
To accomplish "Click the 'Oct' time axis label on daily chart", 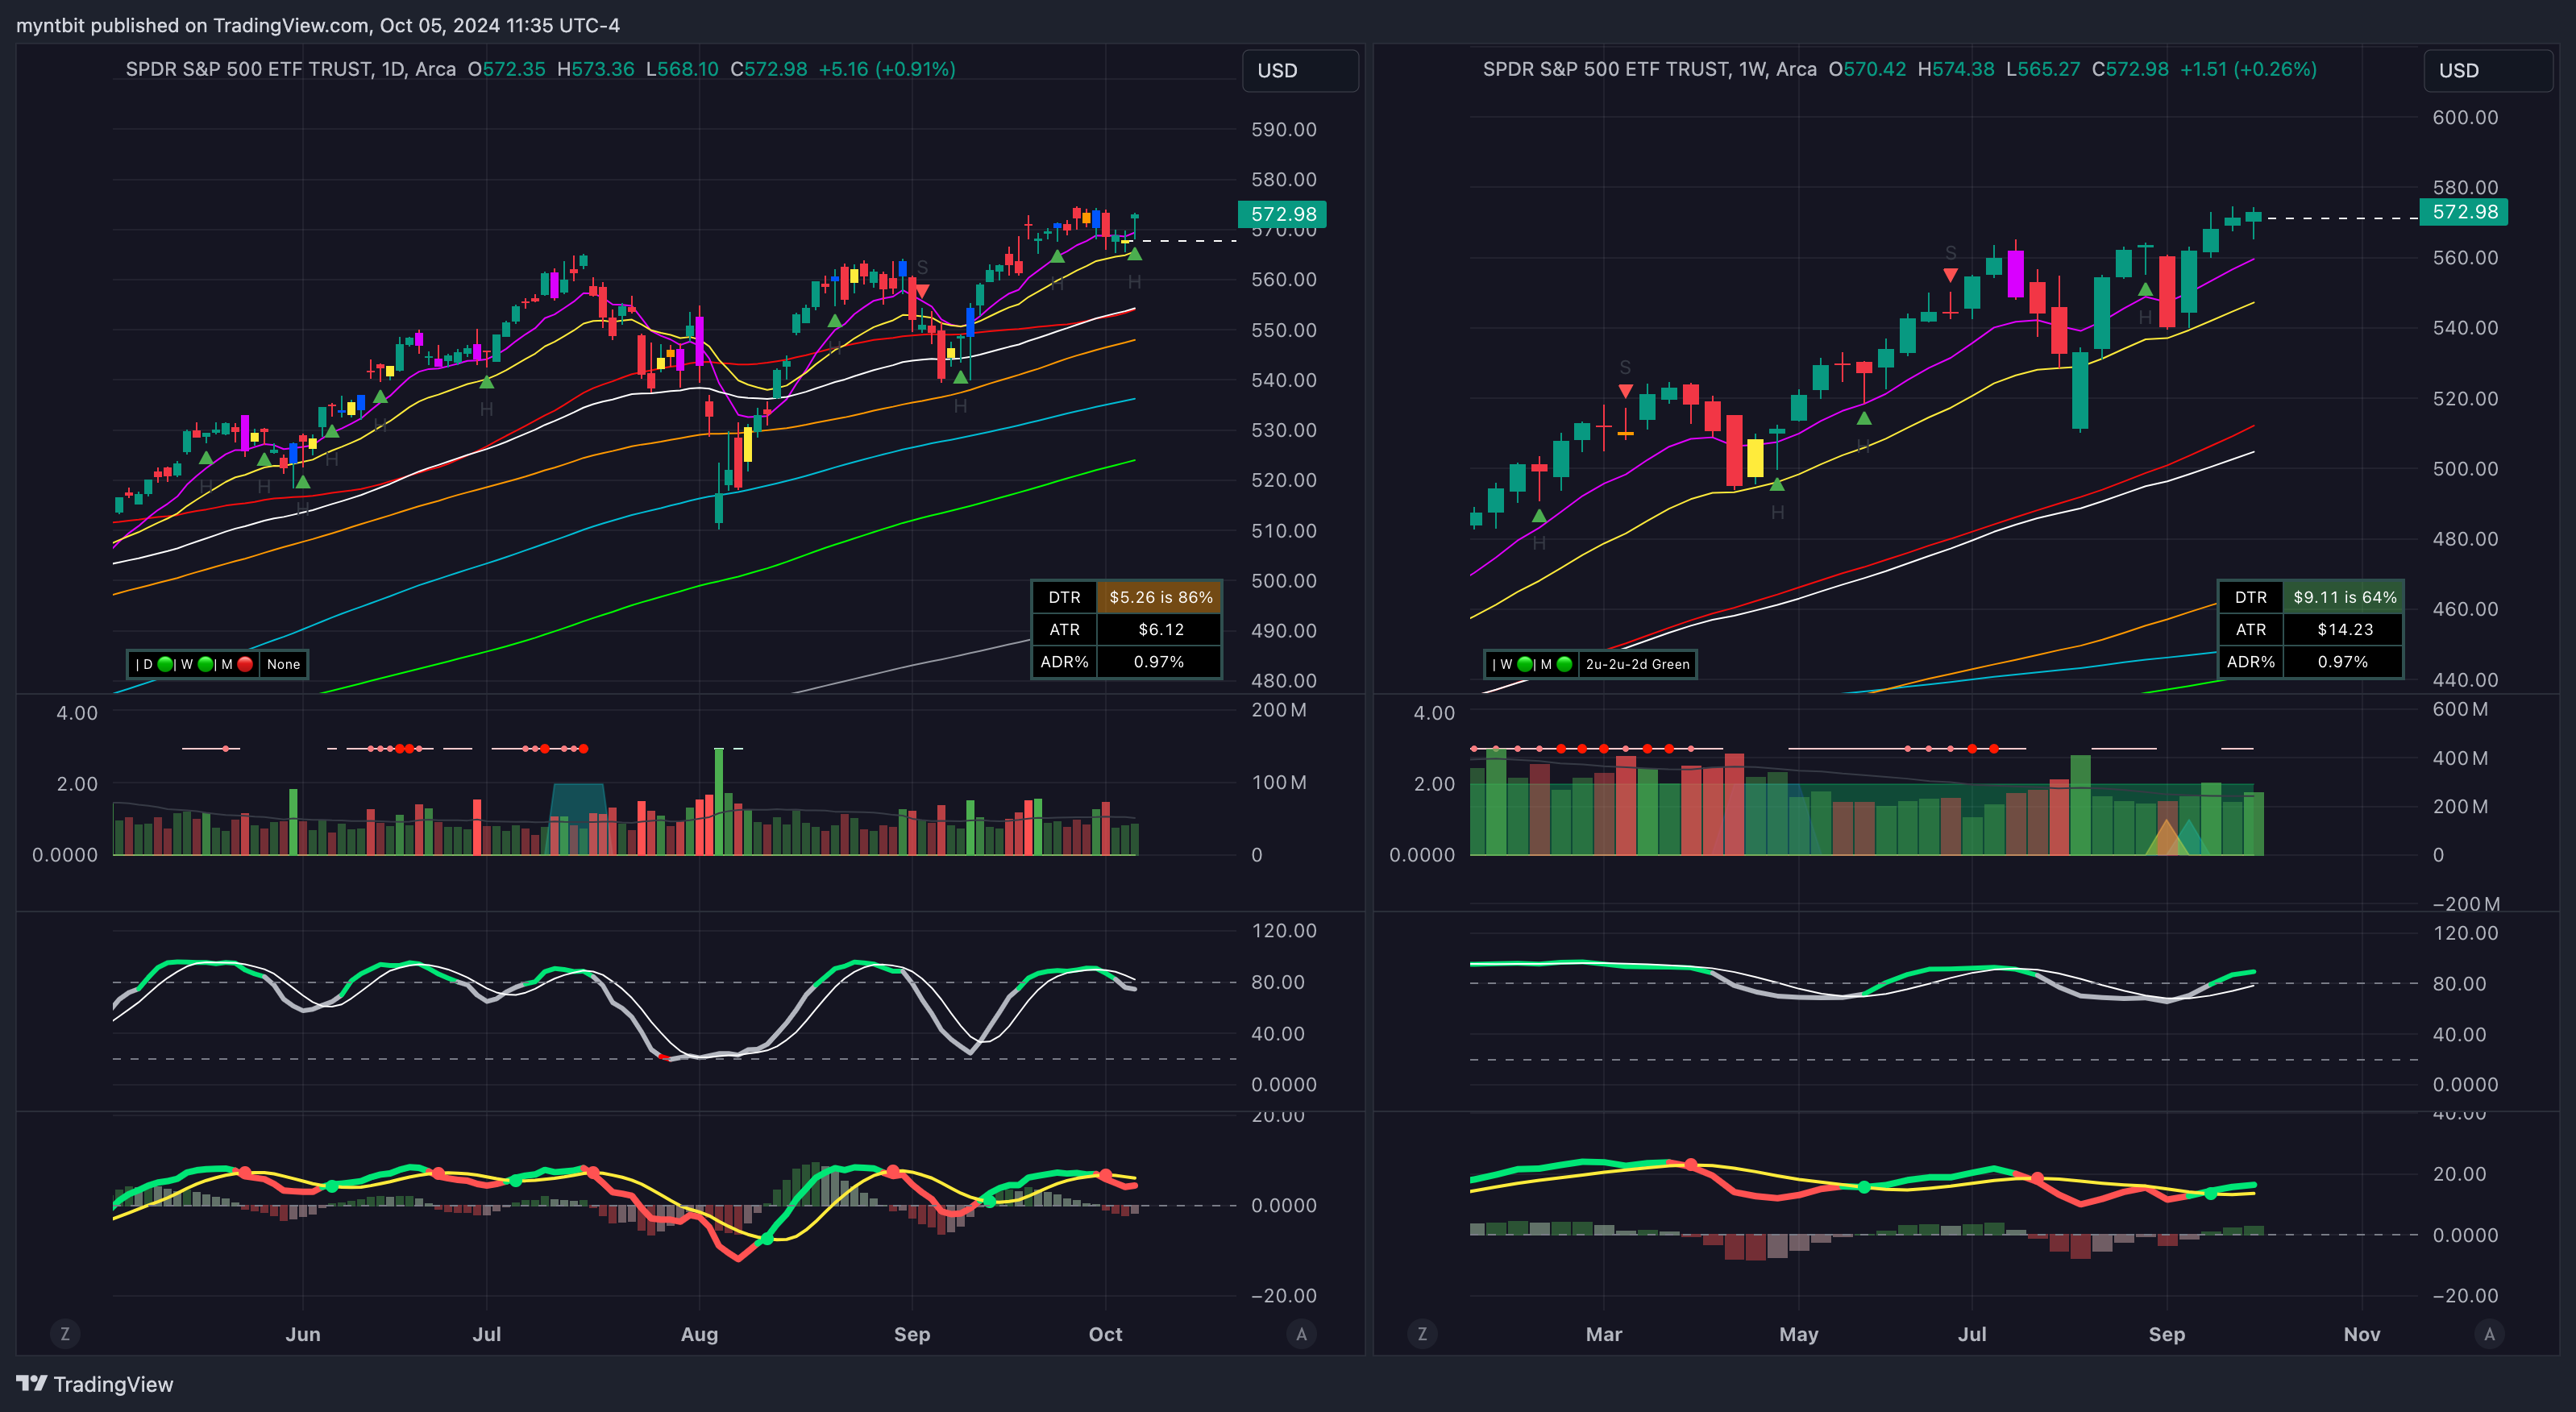I will (x=1105, y=1334).
